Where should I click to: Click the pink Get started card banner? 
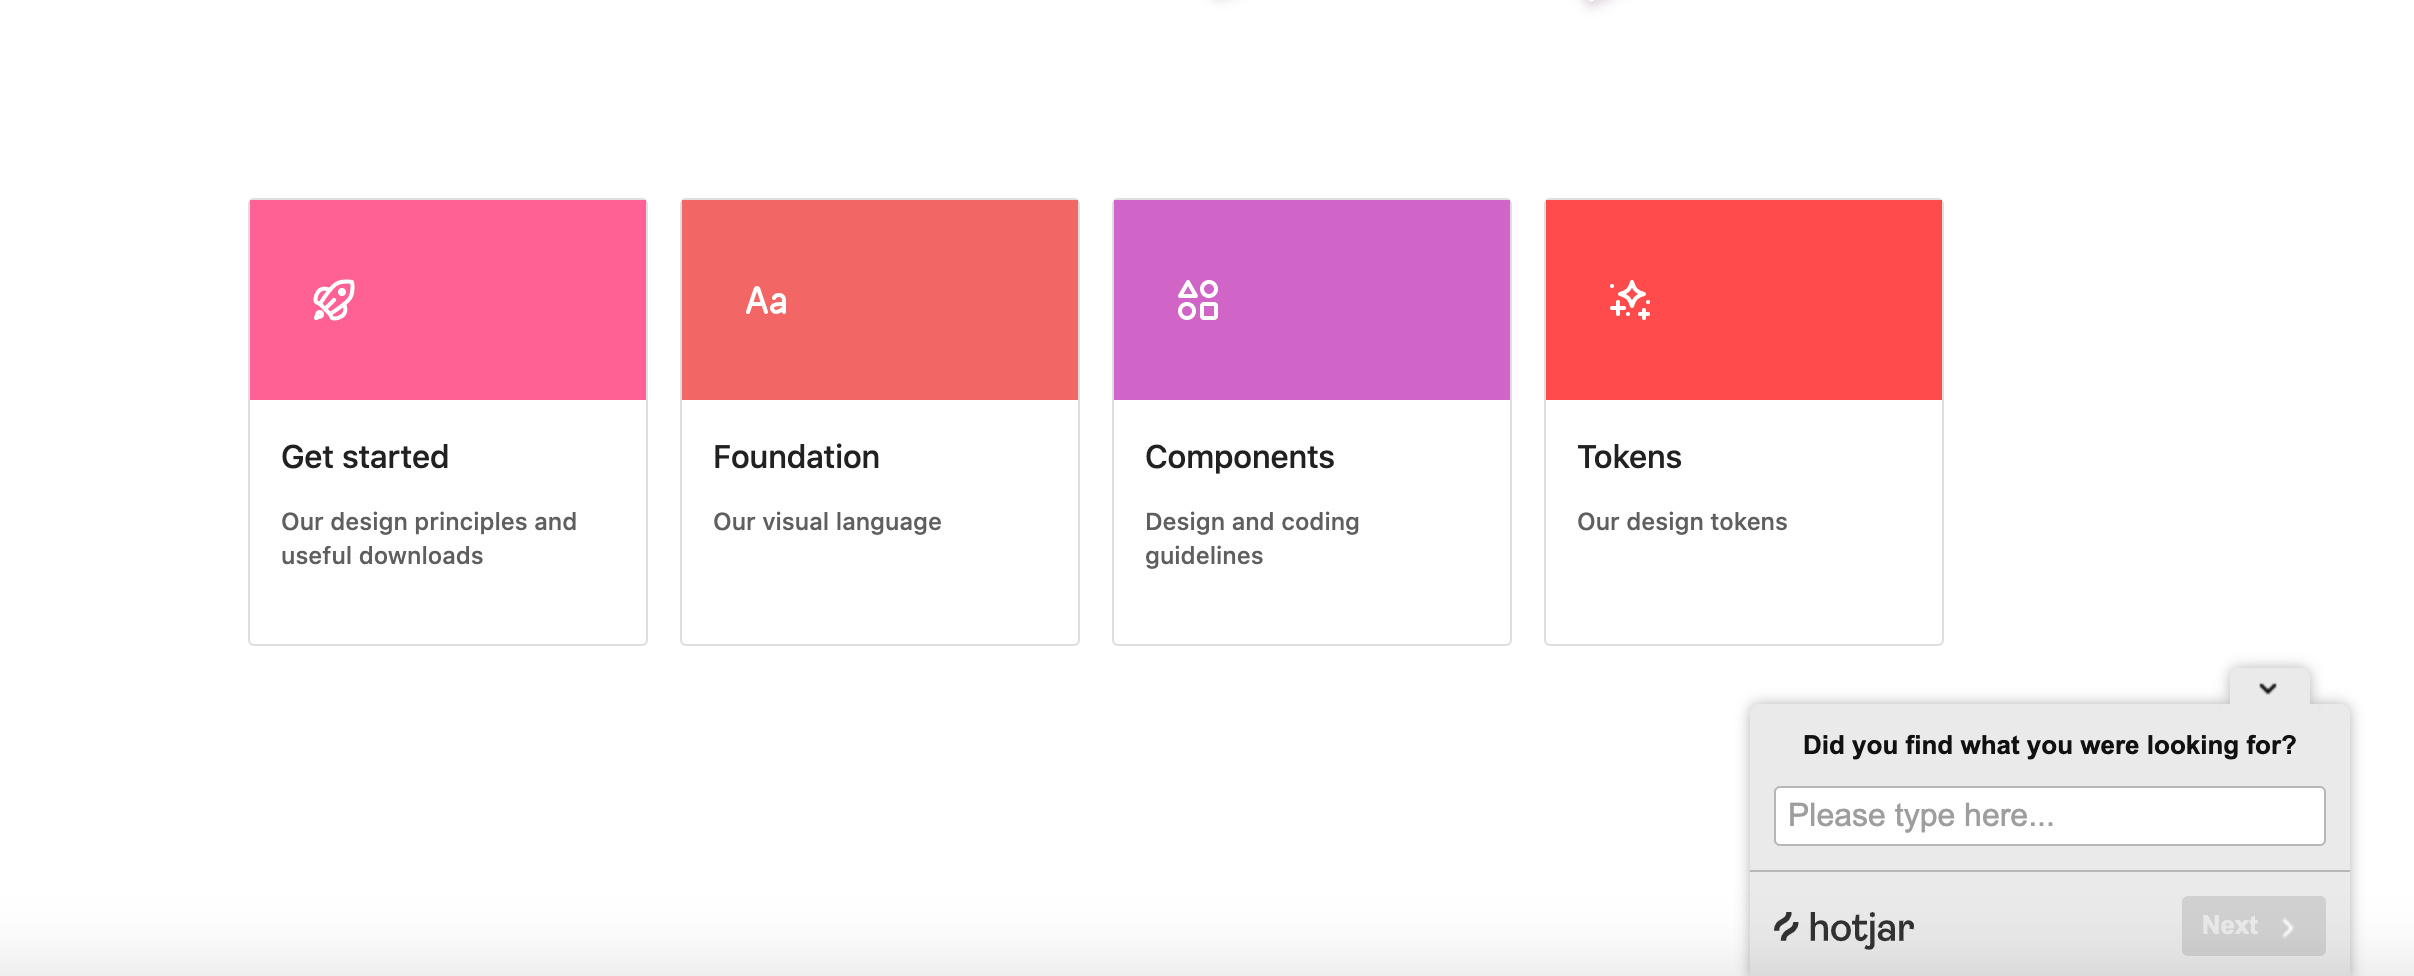click(448, 300)
